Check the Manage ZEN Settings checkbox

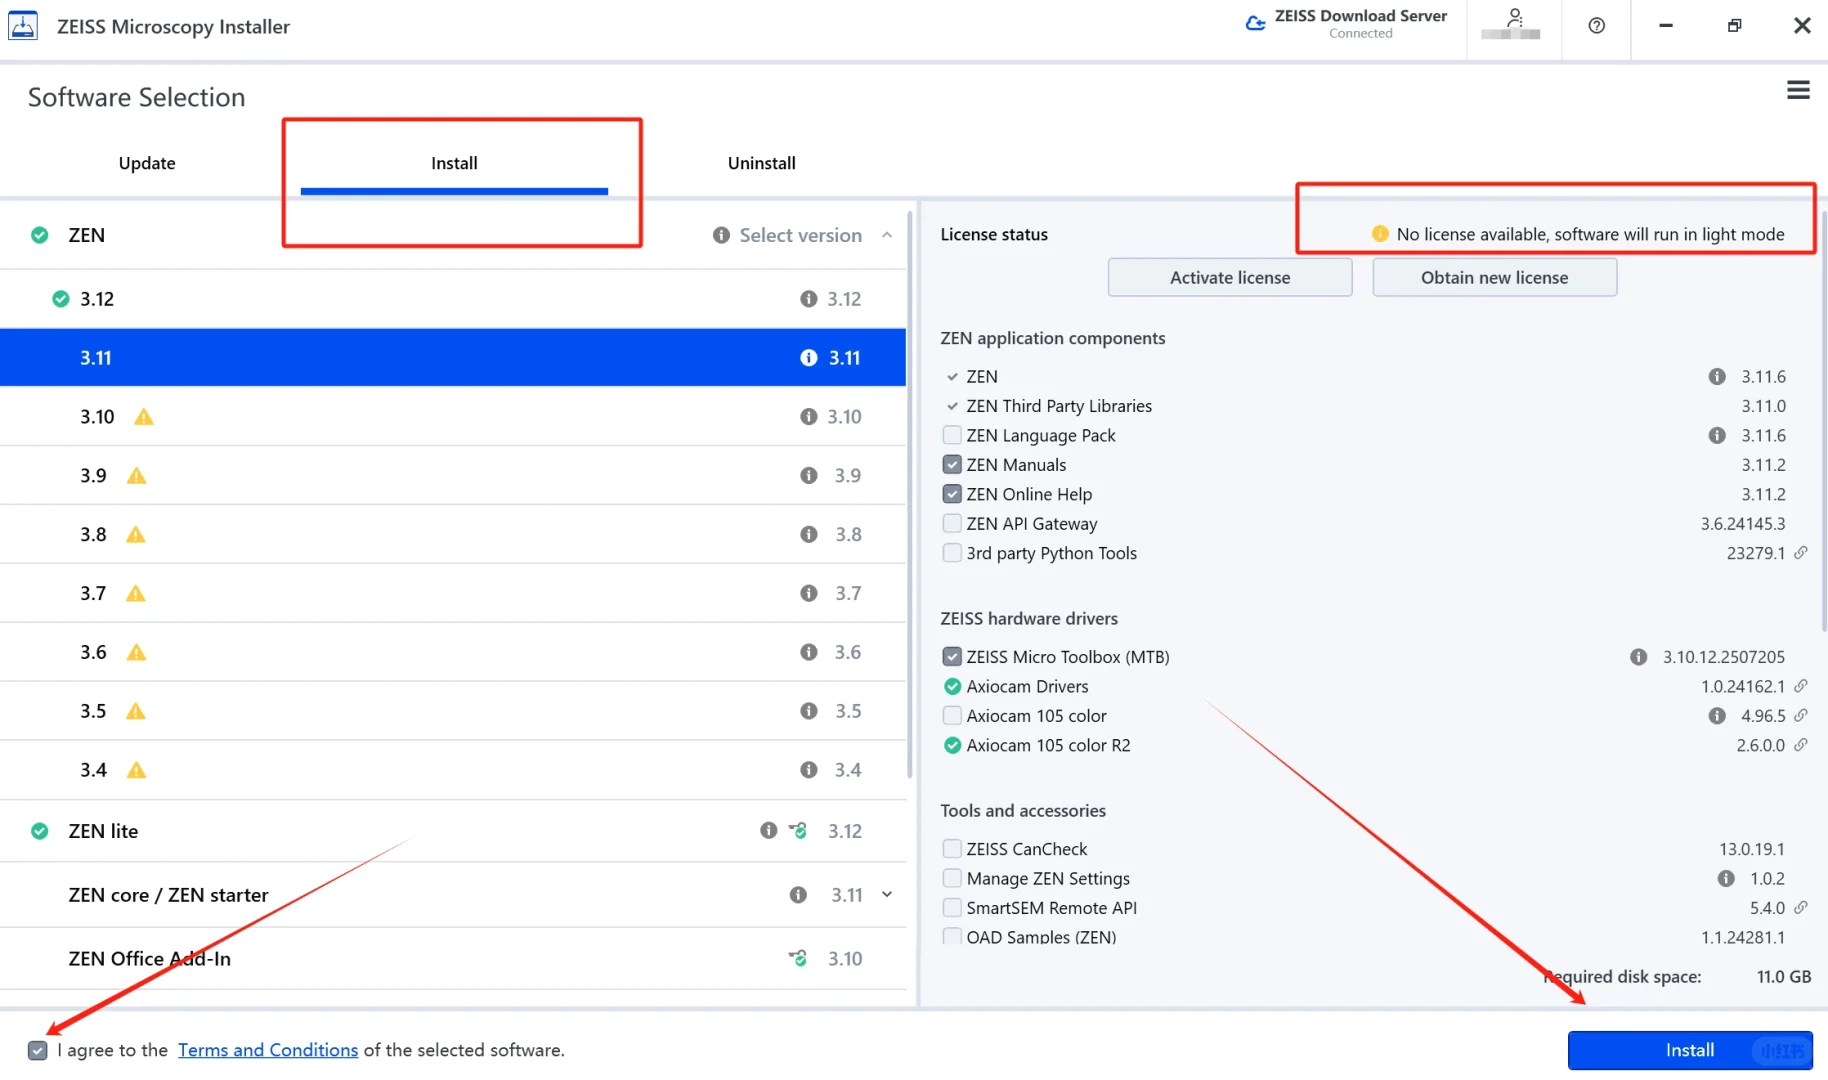point(952,879)
